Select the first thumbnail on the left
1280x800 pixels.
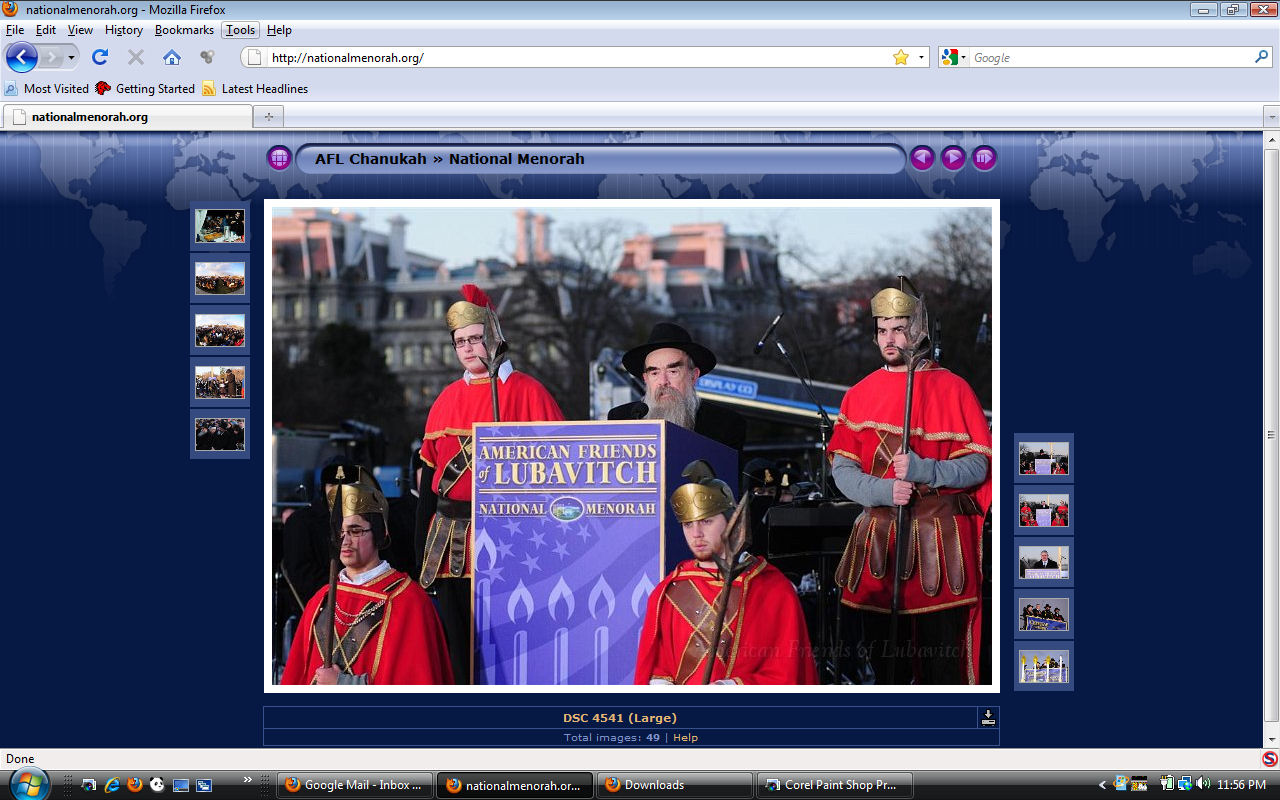[220, 226]
